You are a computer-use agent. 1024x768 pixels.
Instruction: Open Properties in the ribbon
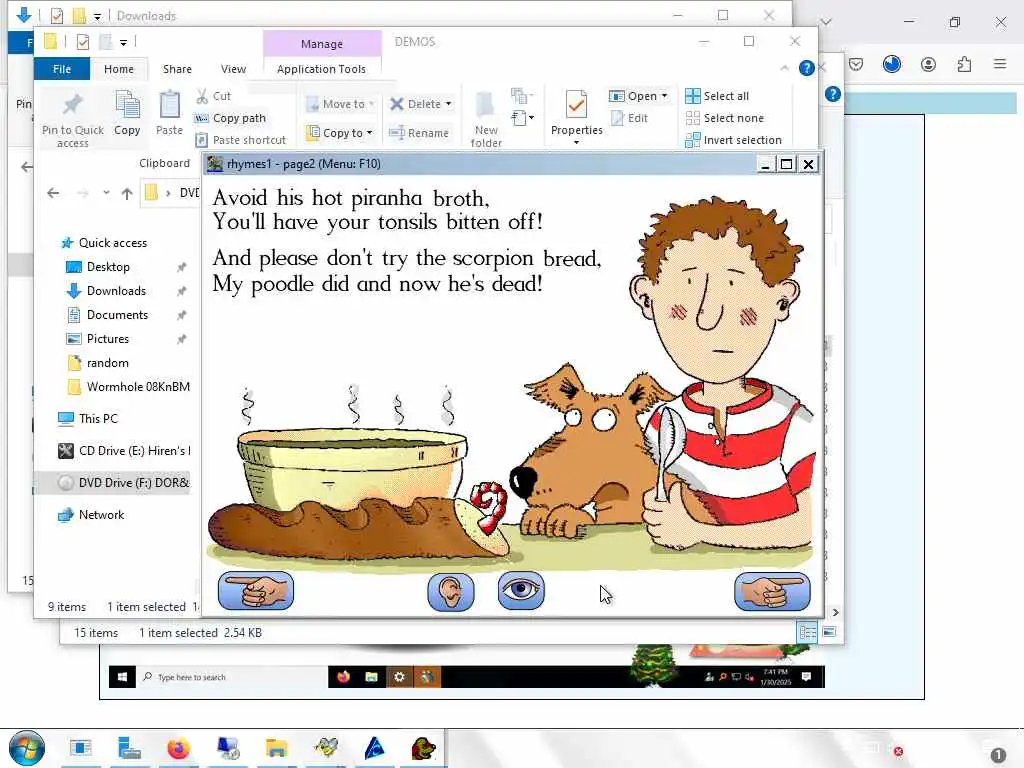[577, 112]
